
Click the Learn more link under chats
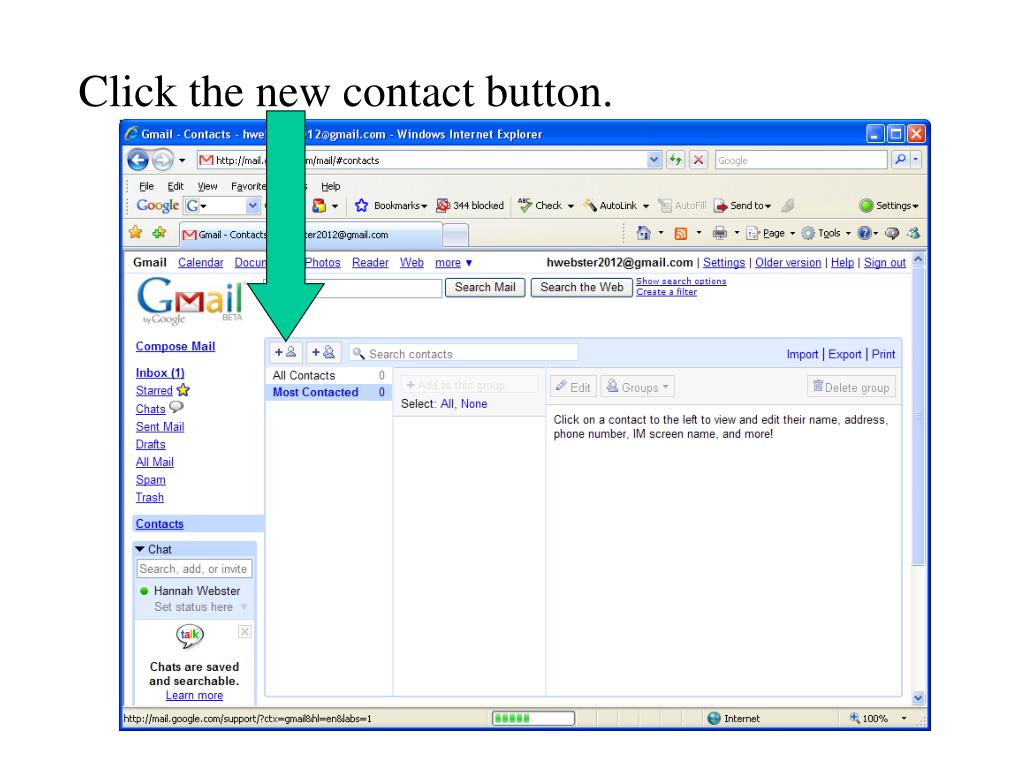(194, 696)
